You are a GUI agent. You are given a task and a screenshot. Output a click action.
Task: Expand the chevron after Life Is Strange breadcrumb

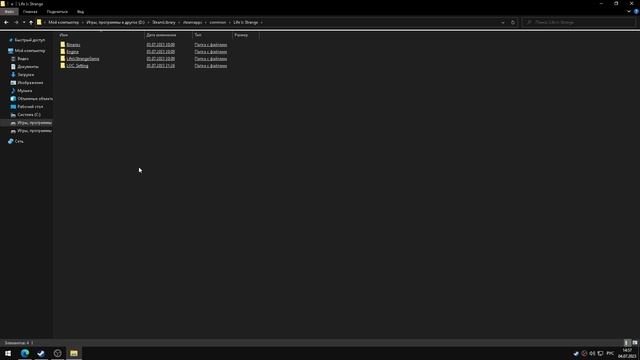point(262,22)
